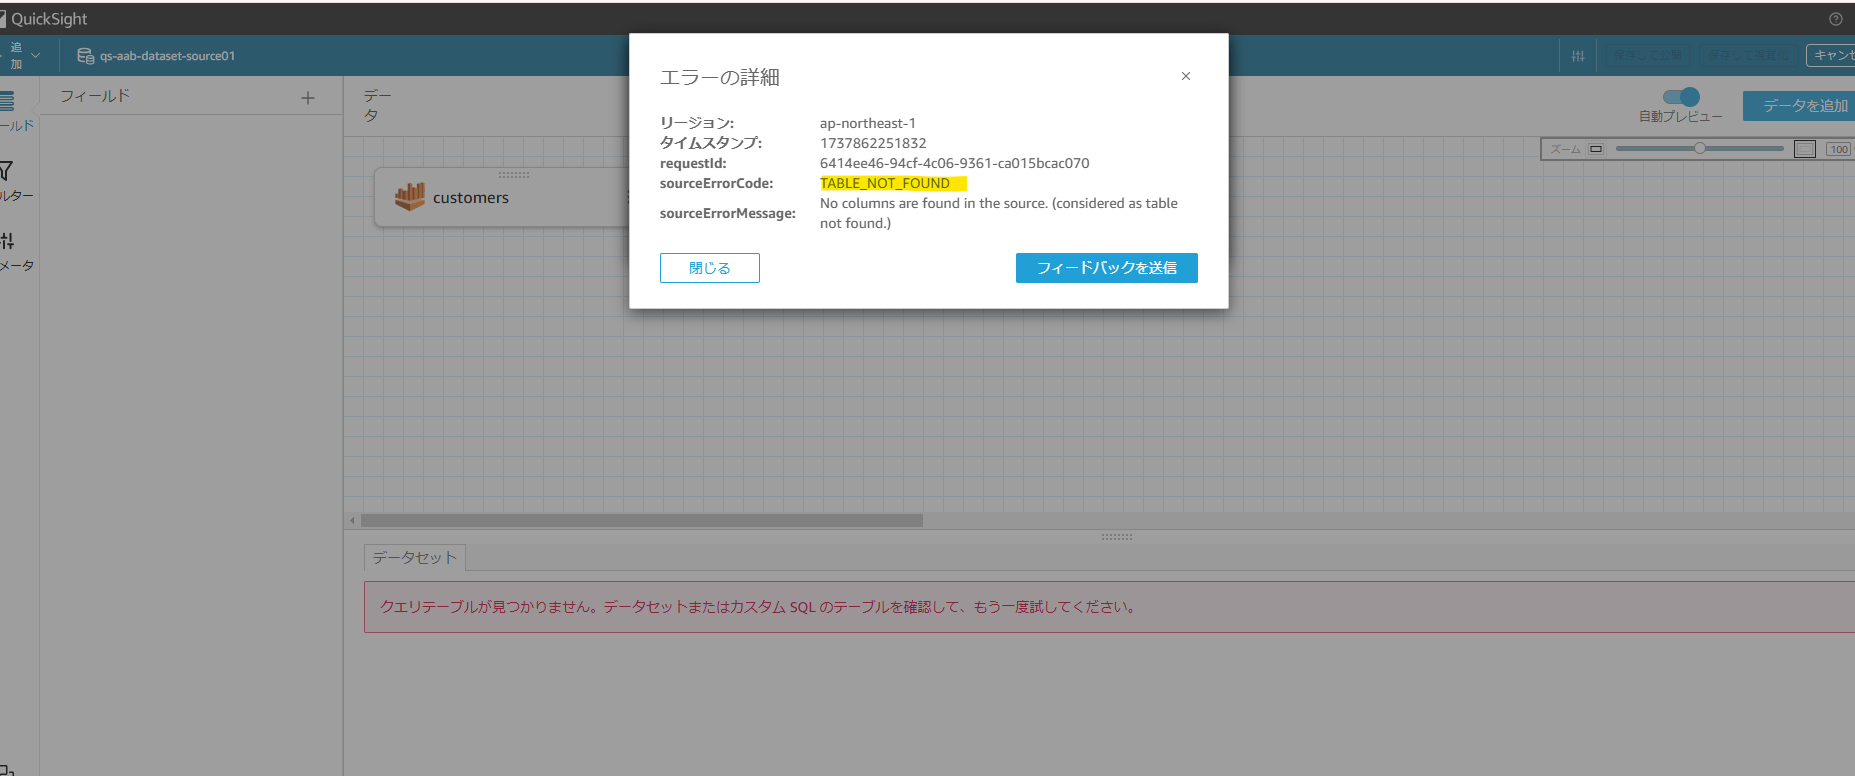Close the error details dialog with X
1855x776 pixels.
click(1185, 76)
